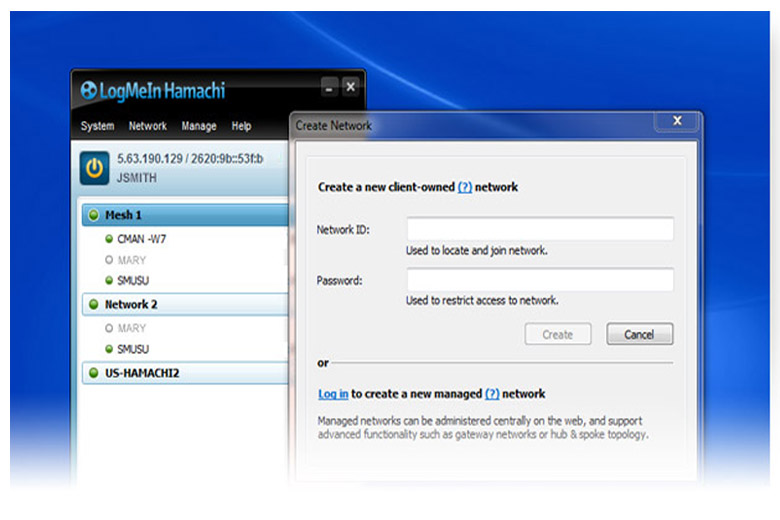Viewport: 780px width, 520px height.
Task: Select SMUSU under Network 2
Action: [x=133, y=349]
